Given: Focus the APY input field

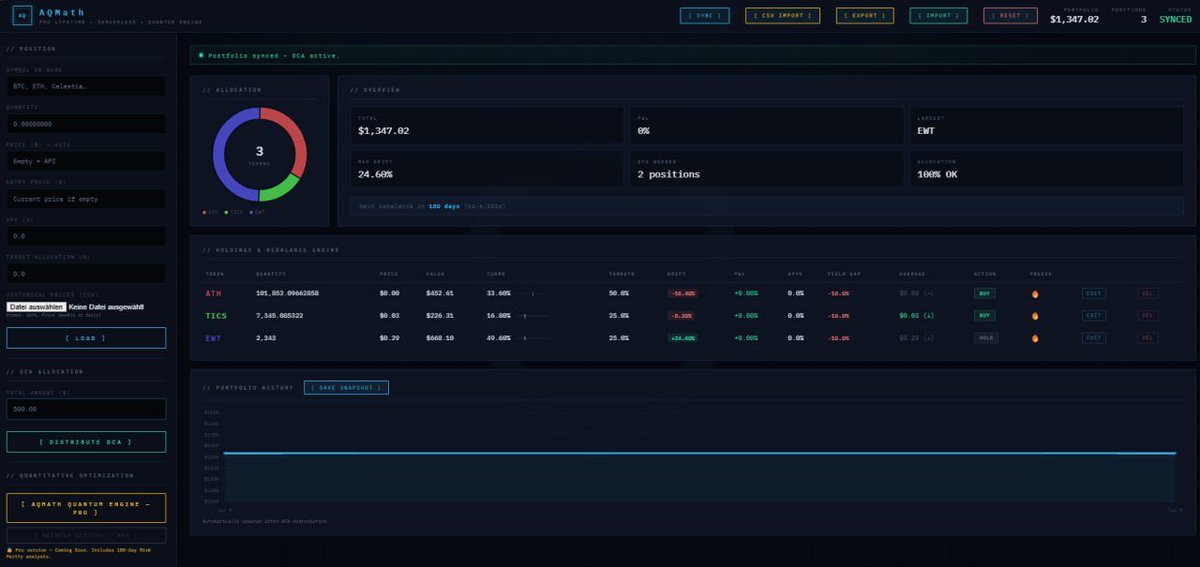Looking at the screenshot, I should click(86, 236).
